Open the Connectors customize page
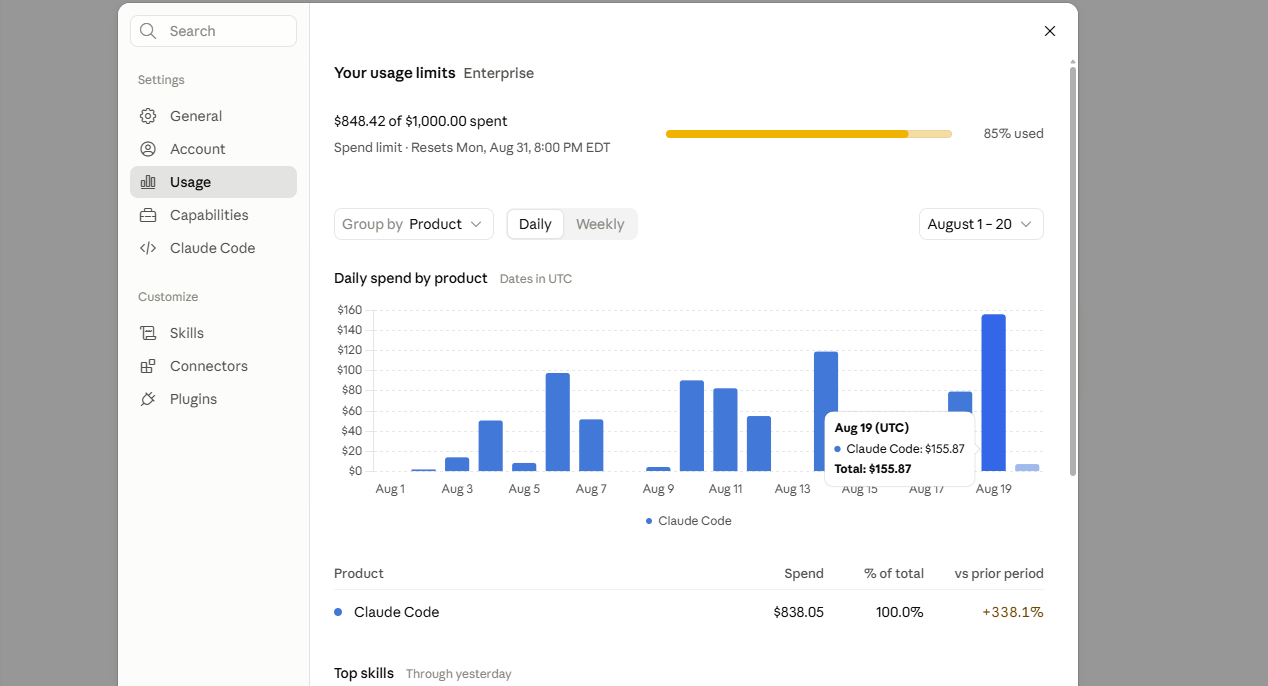The height and width of the screenshot is (686, 1268). coord(213,366)
